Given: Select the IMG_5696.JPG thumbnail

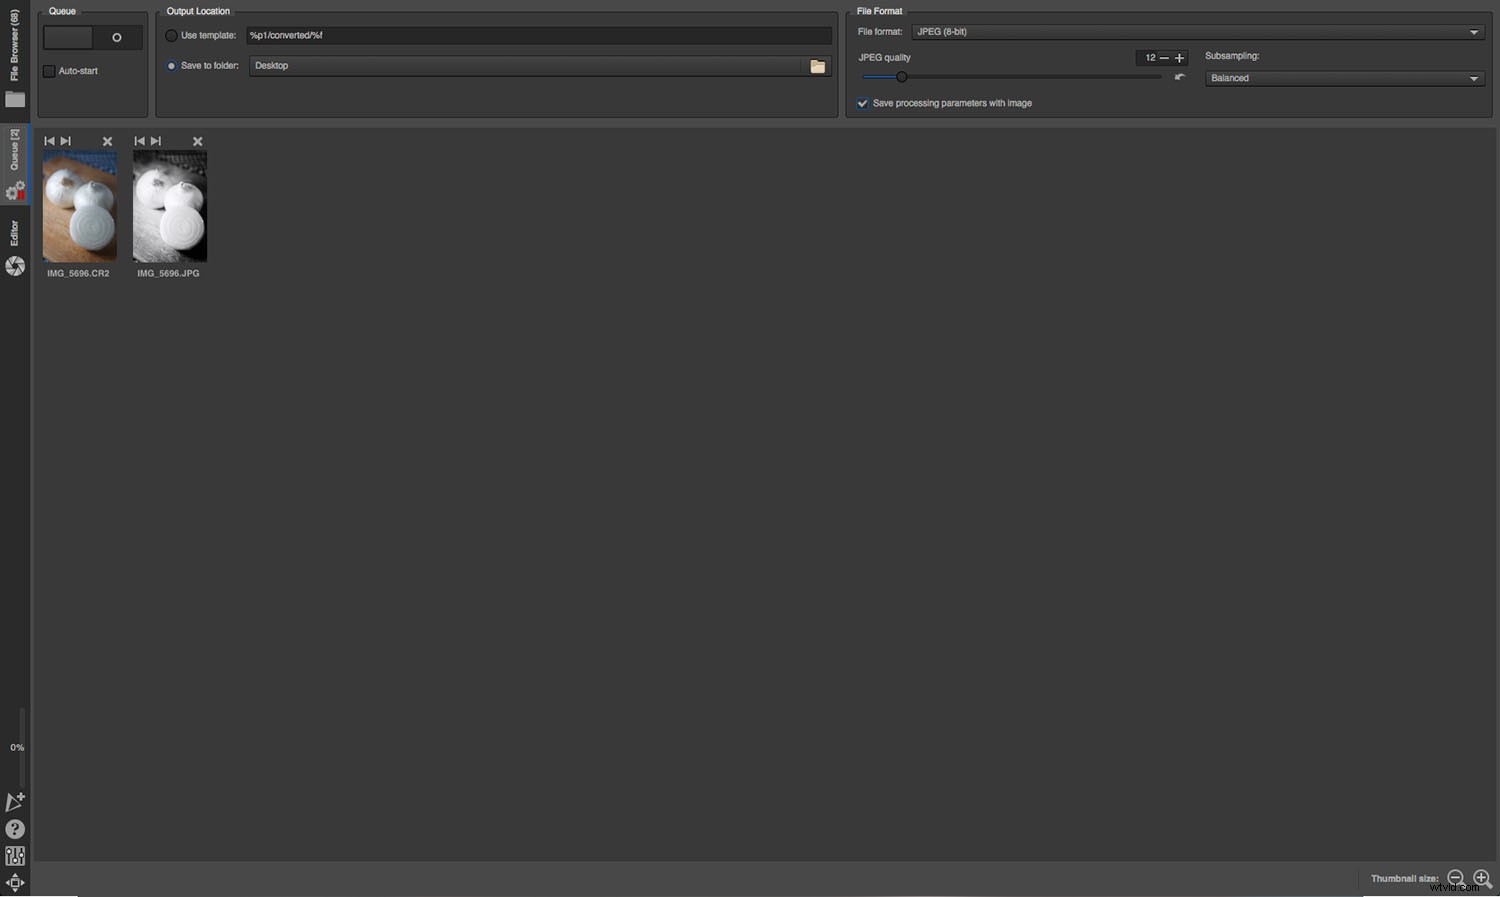Looking at the screenshot, I should click(x=169, y=205).
